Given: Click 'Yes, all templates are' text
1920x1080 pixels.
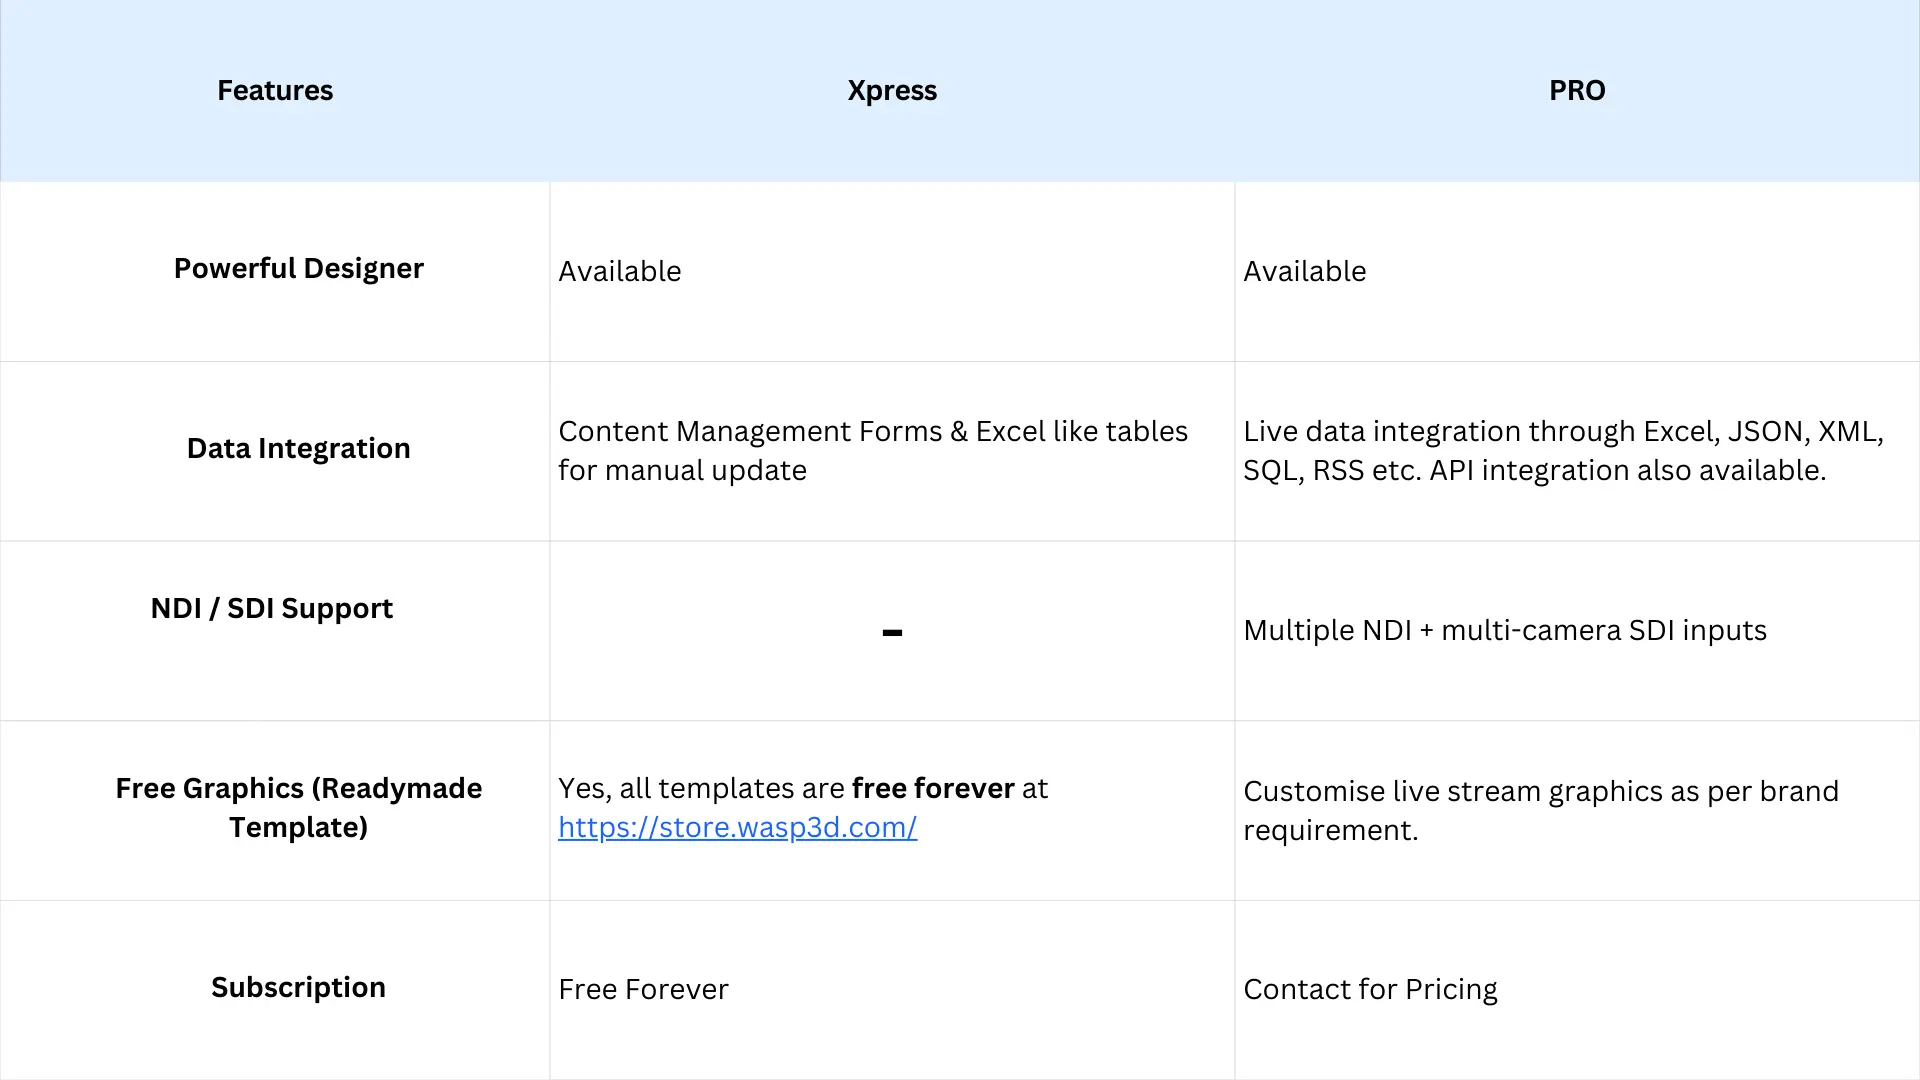Looking at the screenshot, I should click(700, 788).
